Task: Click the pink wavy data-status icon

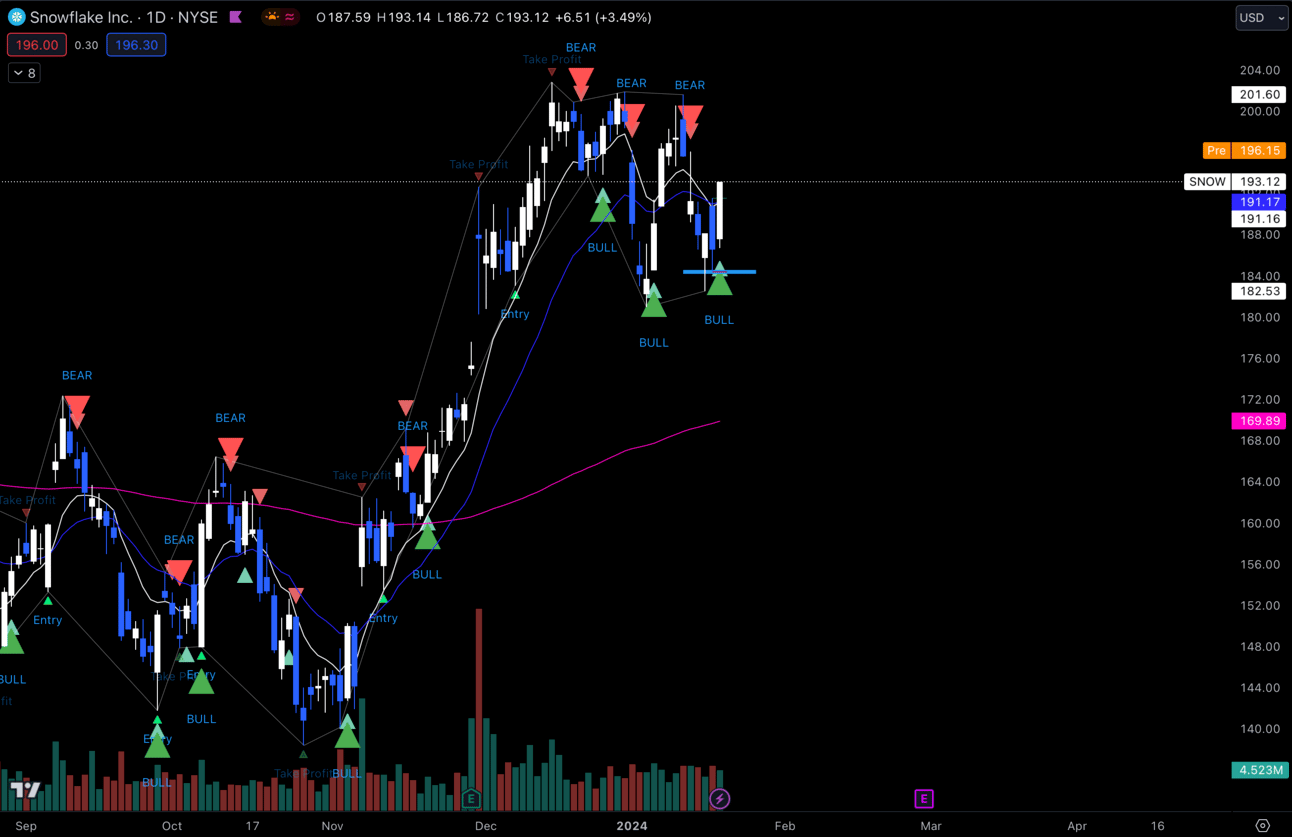Action: tap(290, 17)
